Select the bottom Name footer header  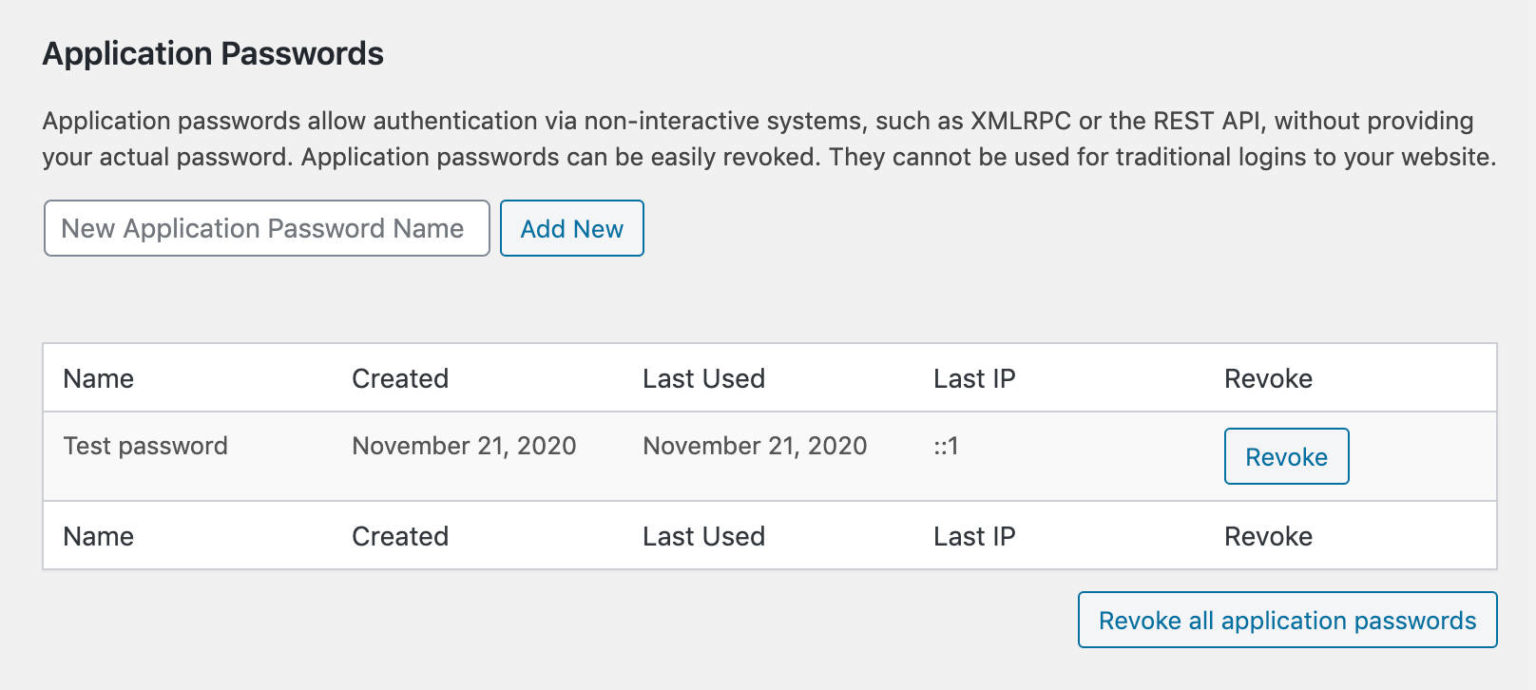(x=98, y=536)
